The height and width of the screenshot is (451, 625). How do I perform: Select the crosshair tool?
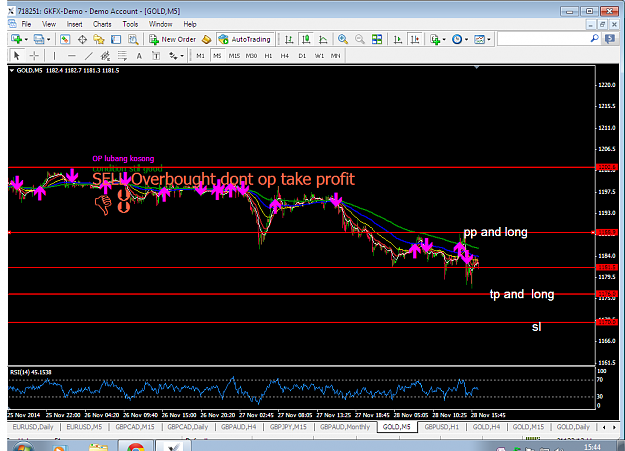coord(34,56)
